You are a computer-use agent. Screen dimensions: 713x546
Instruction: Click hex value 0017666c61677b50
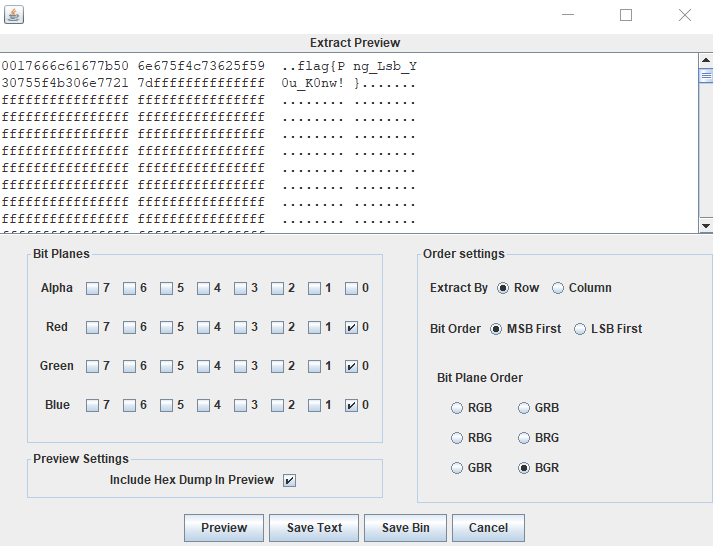click(65, 66)
